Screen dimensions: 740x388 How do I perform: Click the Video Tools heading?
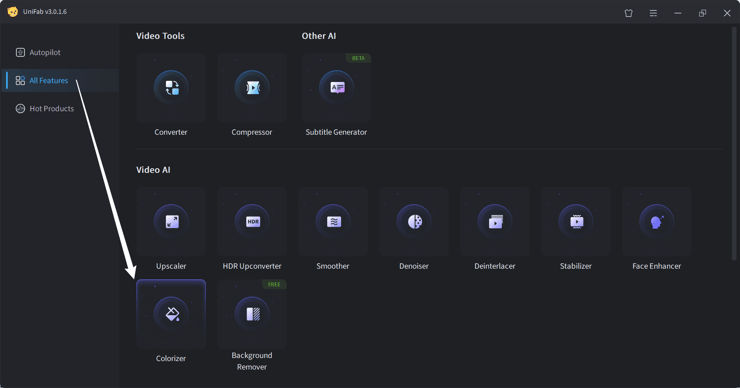point(160,36)
